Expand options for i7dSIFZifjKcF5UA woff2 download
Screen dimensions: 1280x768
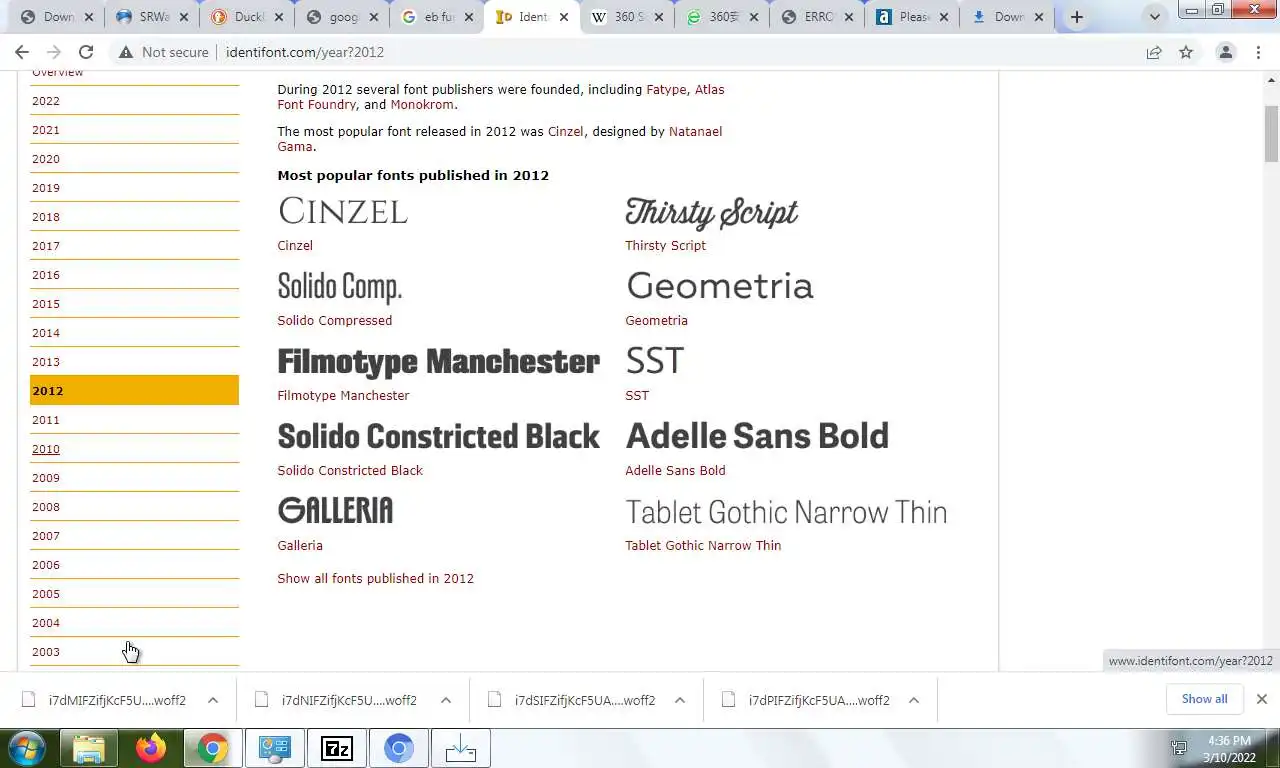680,700
